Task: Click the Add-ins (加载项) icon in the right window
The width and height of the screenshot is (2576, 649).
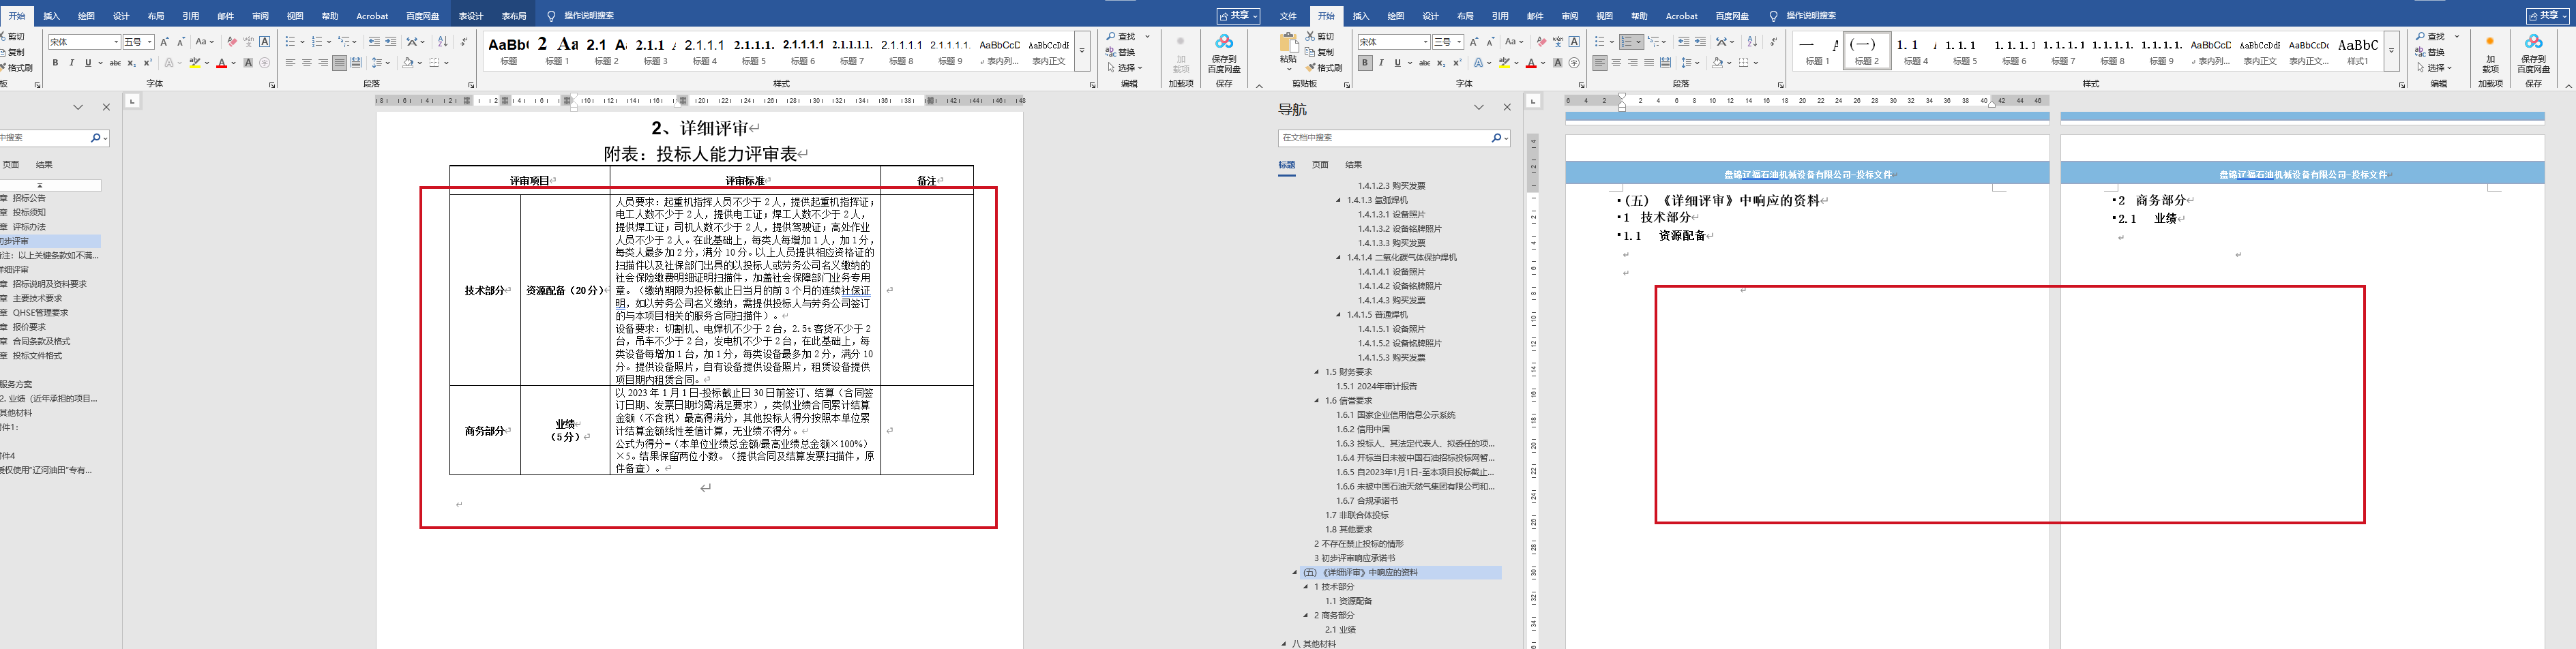Action: pyautogui.click(x=2490, y=42)
